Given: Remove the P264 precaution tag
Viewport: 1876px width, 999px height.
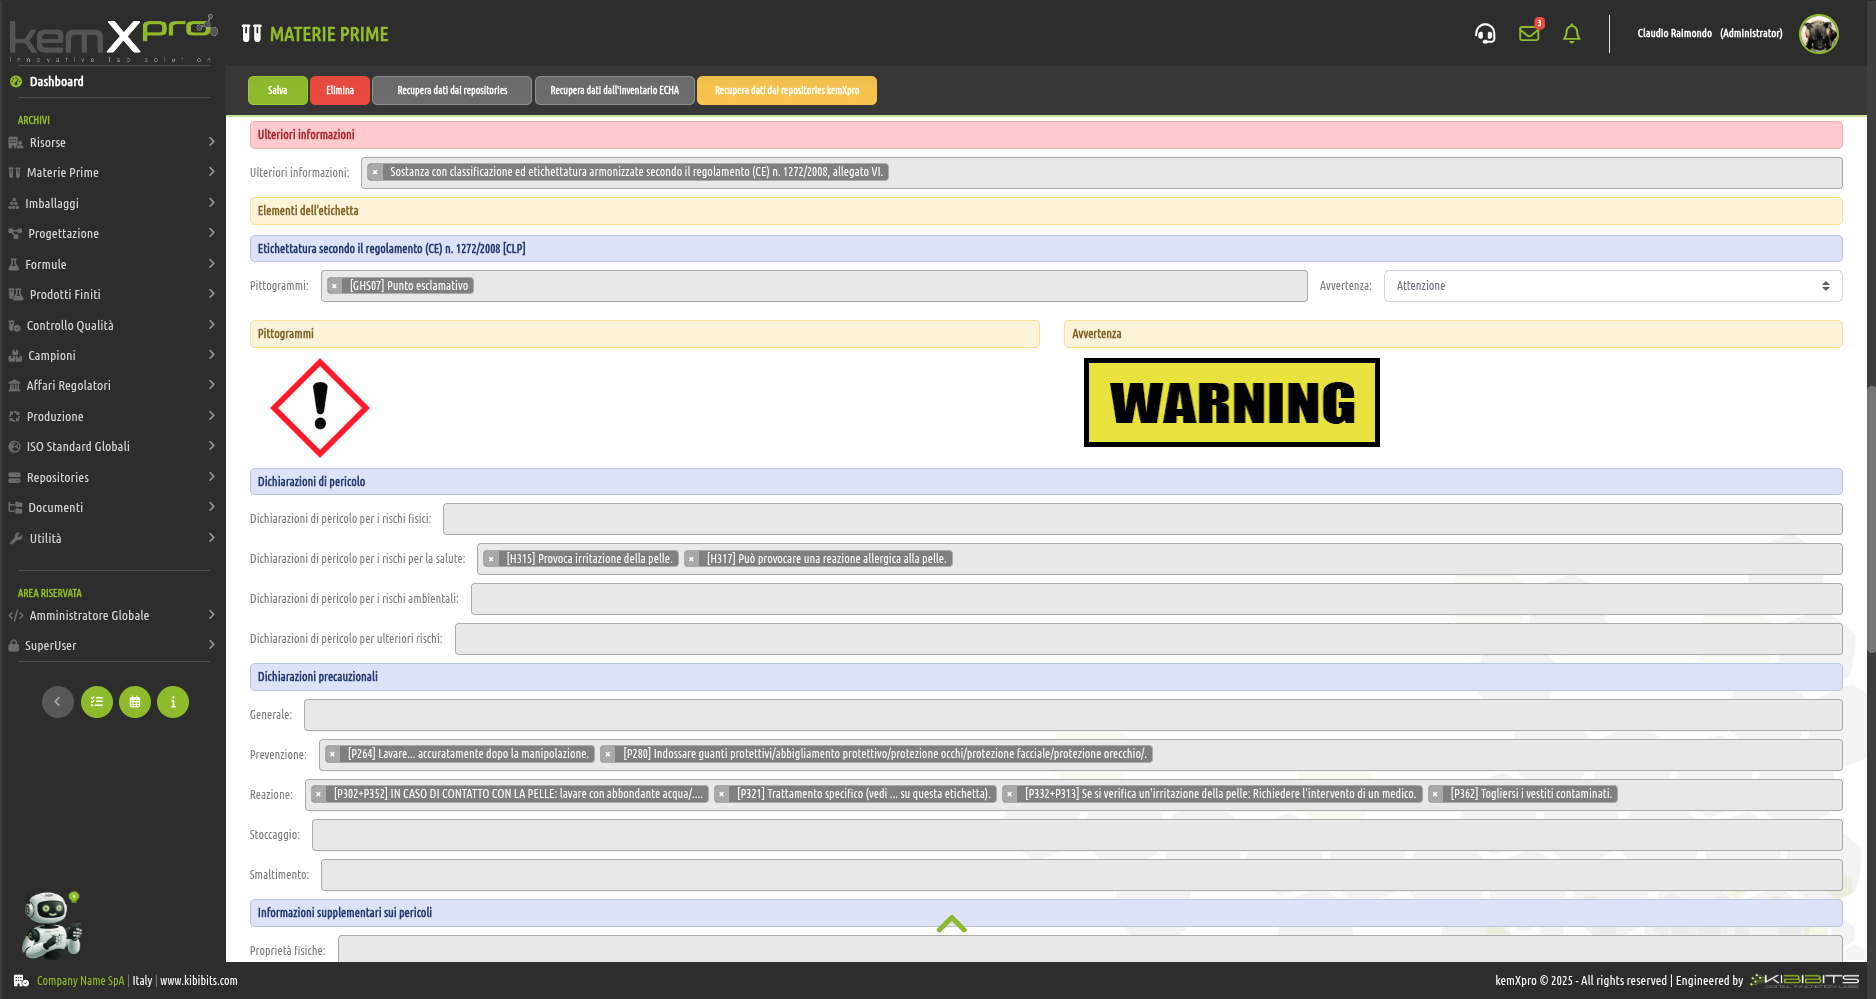Looking at the screenshot, I should pyautogui.click(x=332, y=754).
